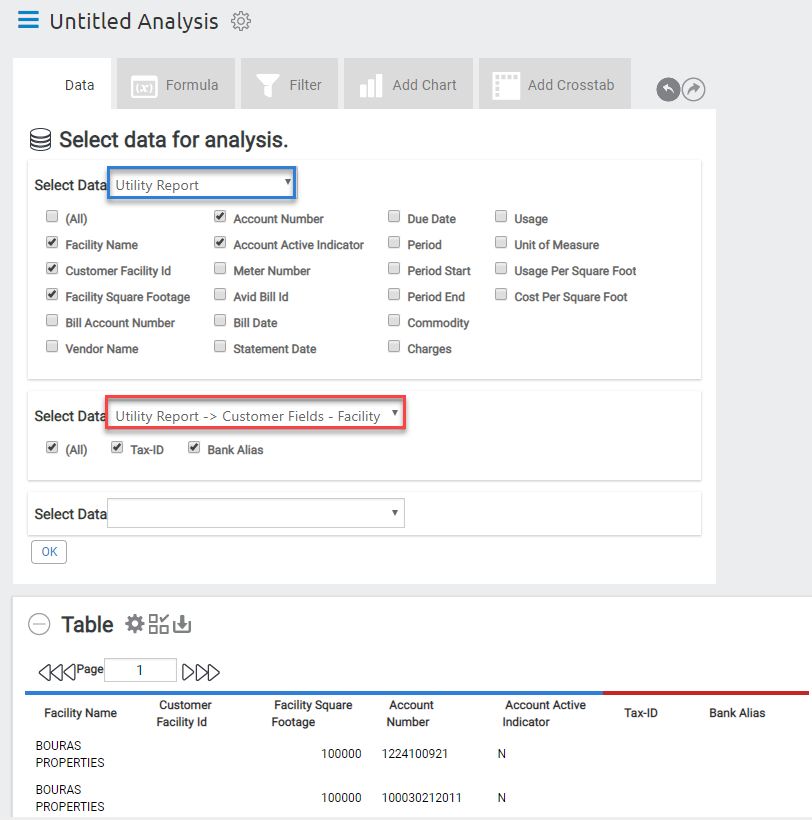812x820 pixels.
Task: Open the empty third Select Data dropdown
Action: (x=256, y=513)
